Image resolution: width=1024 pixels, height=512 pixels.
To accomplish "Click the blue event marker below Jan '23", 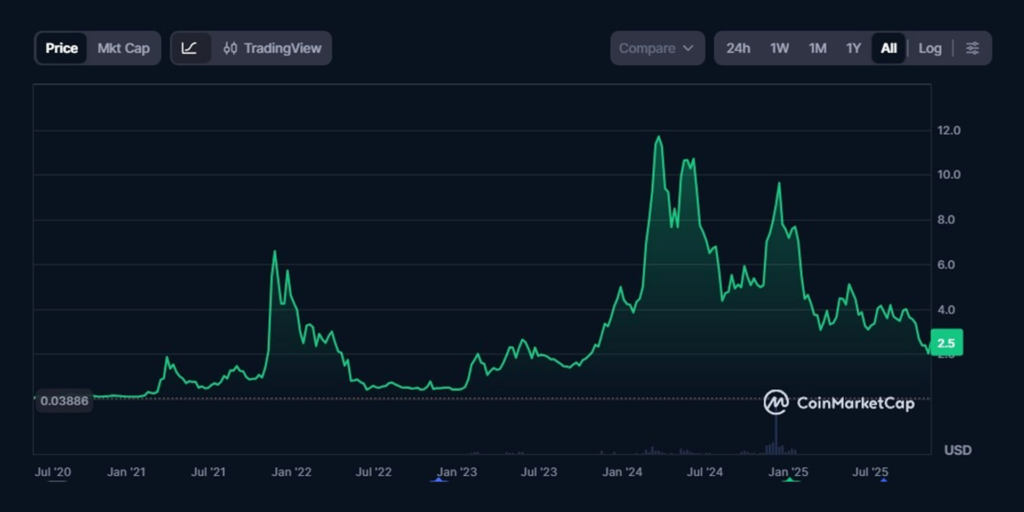I will [438, 480].
